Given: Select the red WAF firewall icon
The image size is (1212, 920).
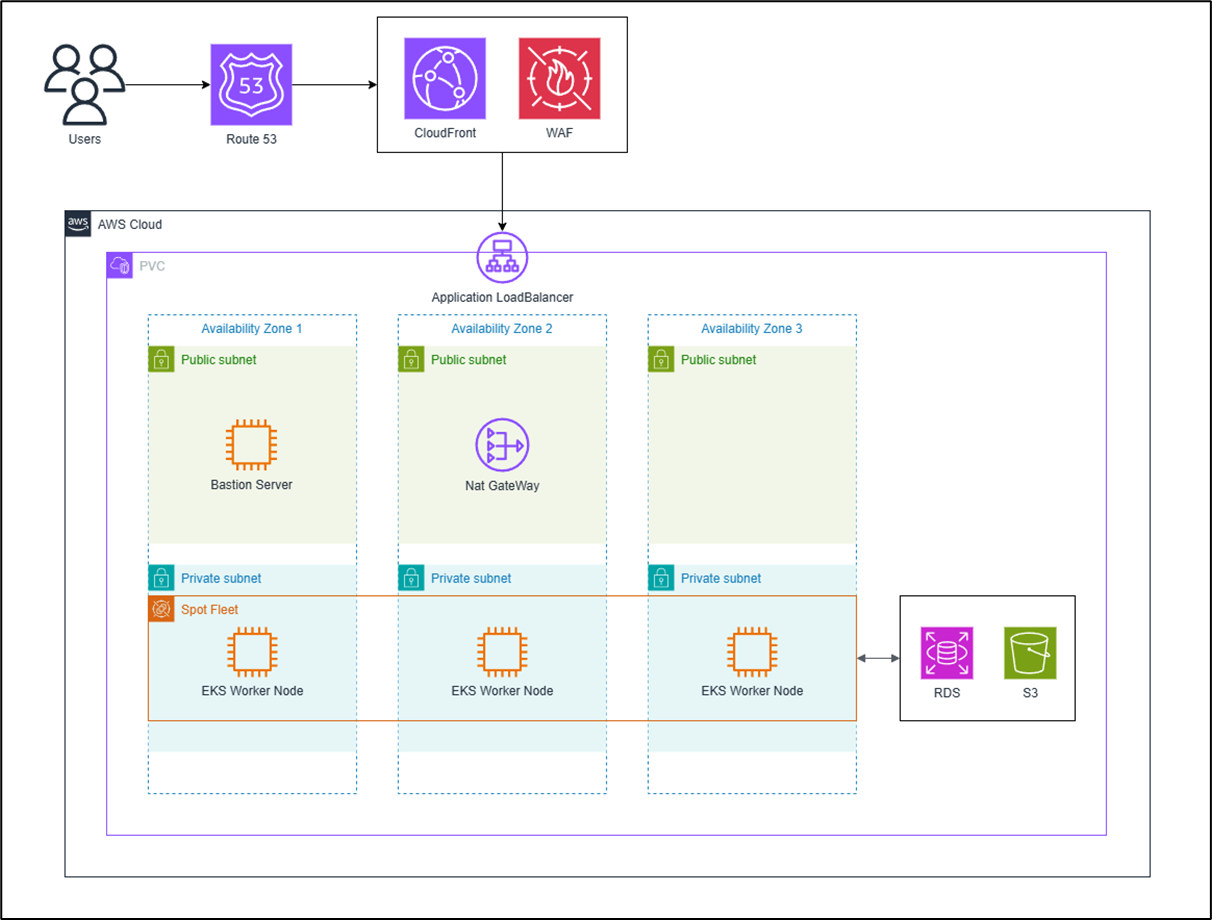Looking at the screenshot, I should (559, 79).
